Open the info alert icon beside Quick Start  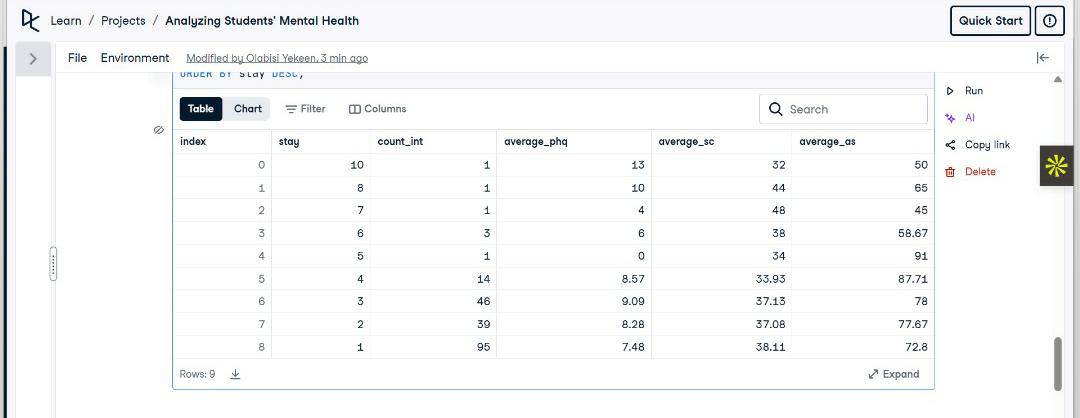click(x=1050, y=21)
